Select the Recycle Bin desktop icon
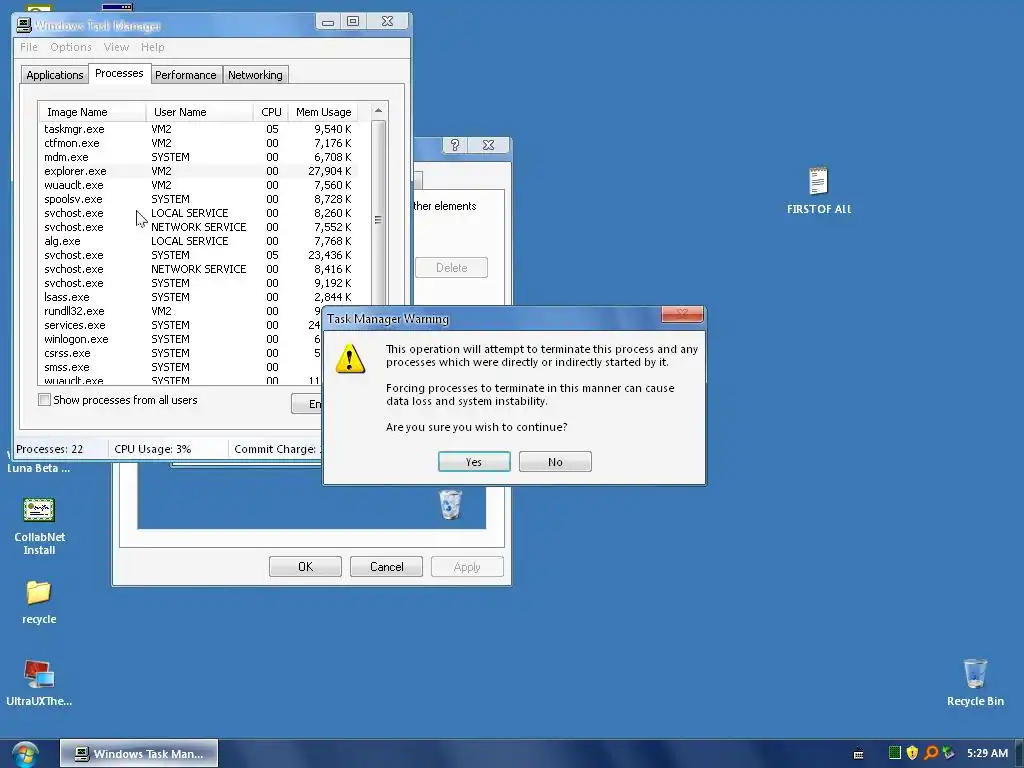 (975, 682)
